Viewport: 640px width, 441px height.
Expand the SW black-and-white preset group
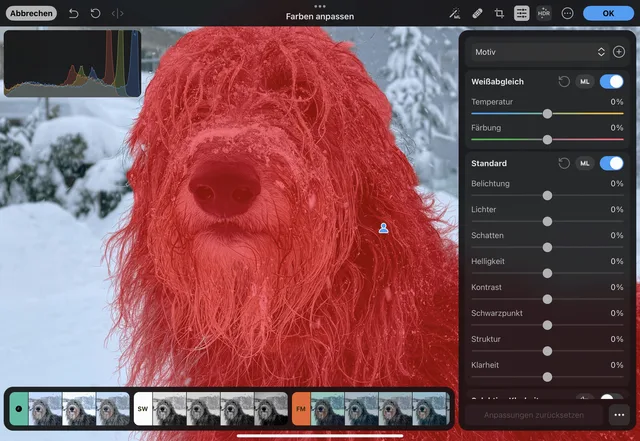[x=143, y=409]
